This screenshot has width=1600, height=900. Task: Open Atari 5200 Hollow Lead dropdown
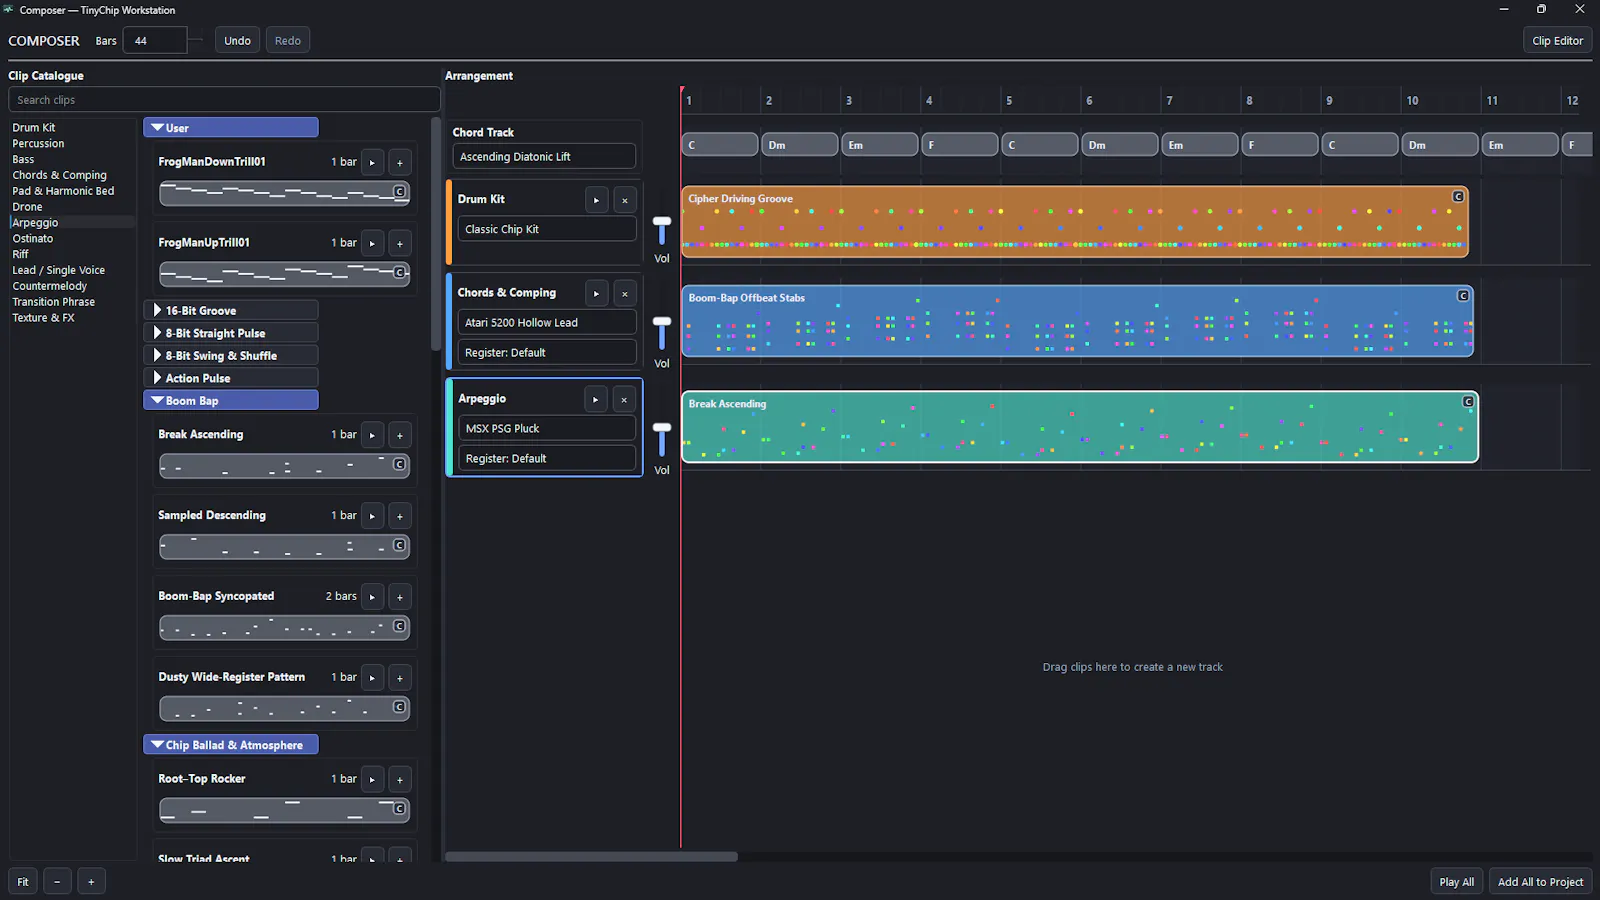[x=547, y=323]
